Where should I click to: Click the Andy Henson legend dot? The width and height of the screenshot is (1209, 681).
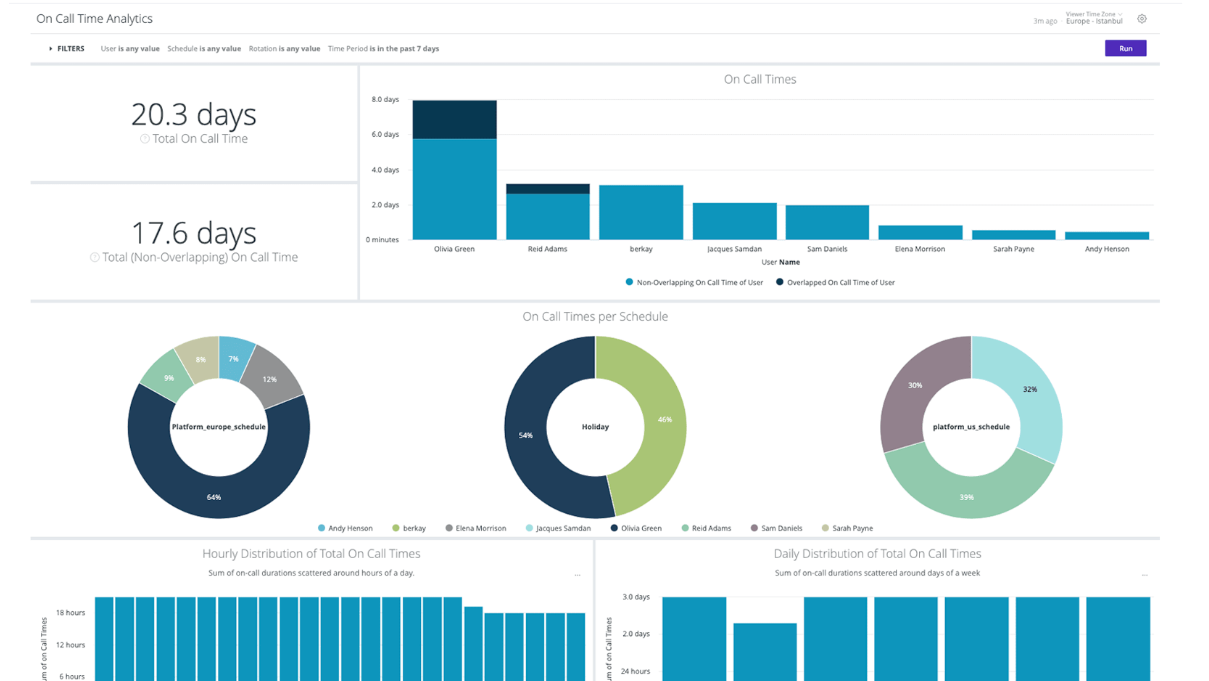pyautogui.click(x=321, y=528)
